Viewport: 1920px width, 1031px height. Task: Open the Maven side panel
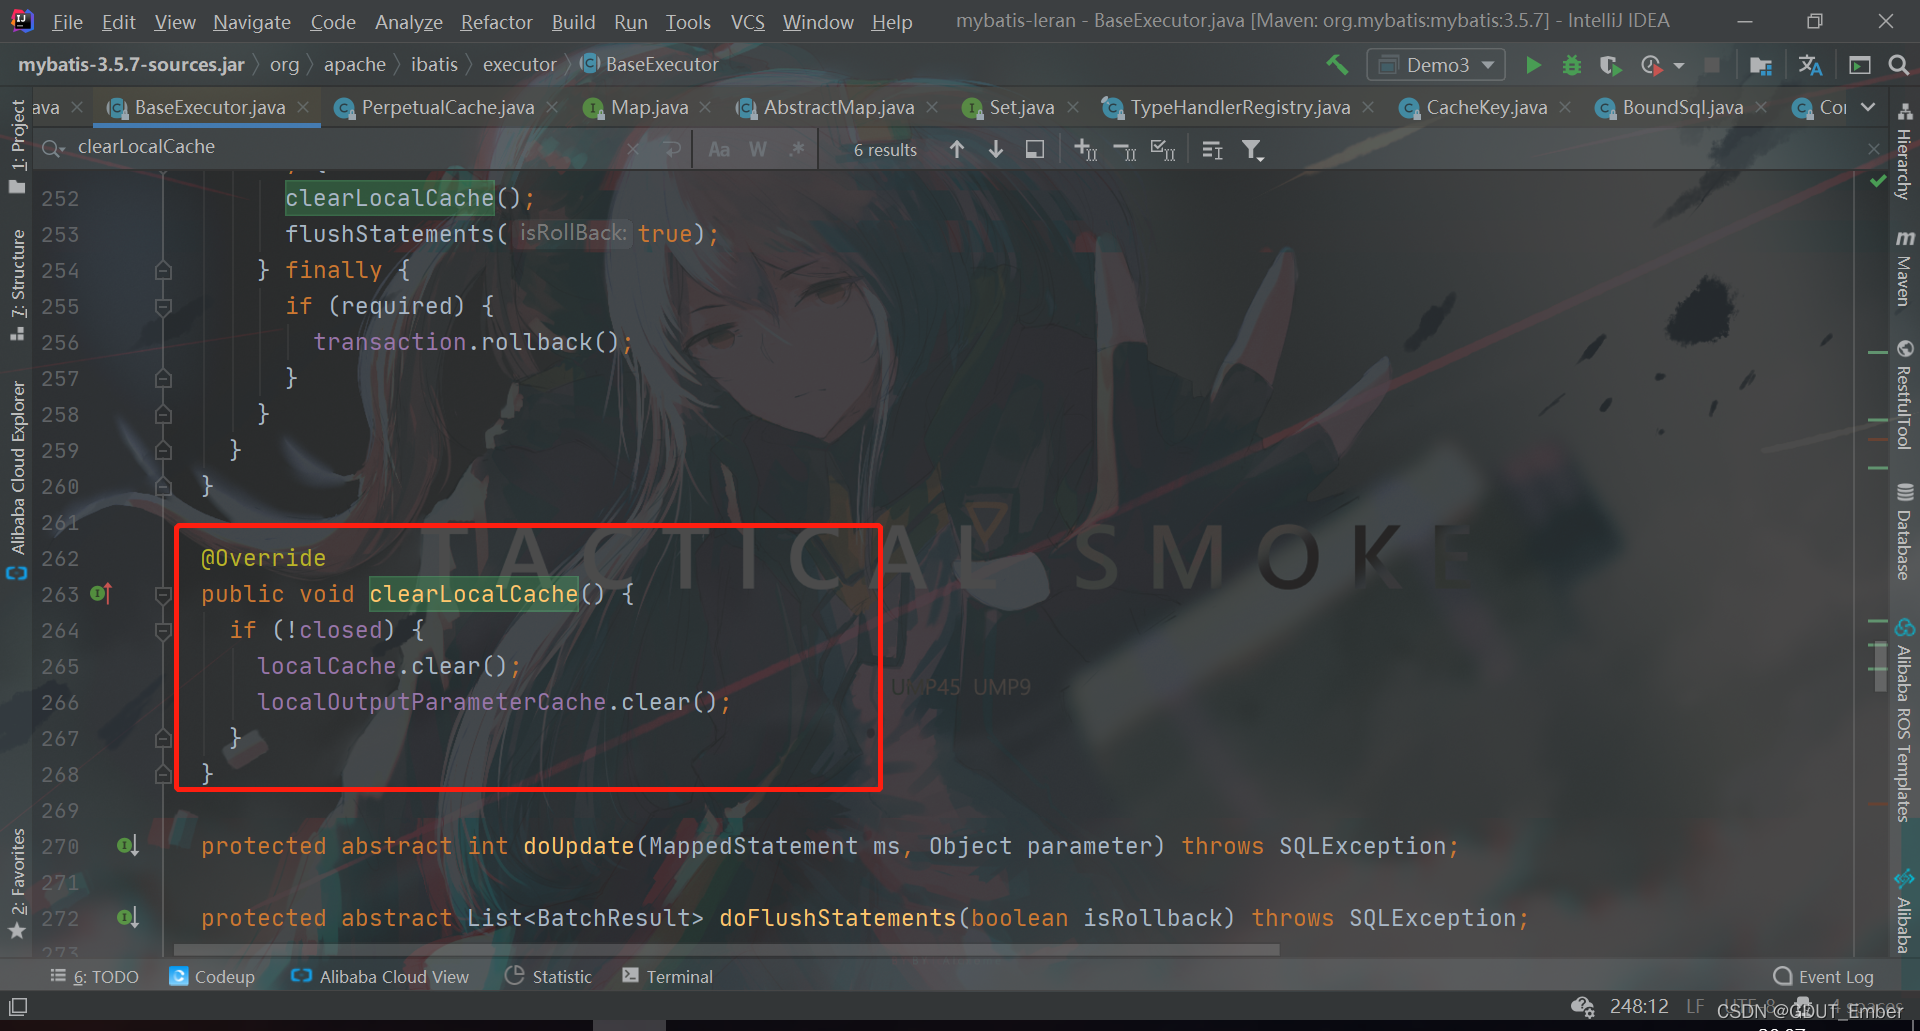(1904, 267)
